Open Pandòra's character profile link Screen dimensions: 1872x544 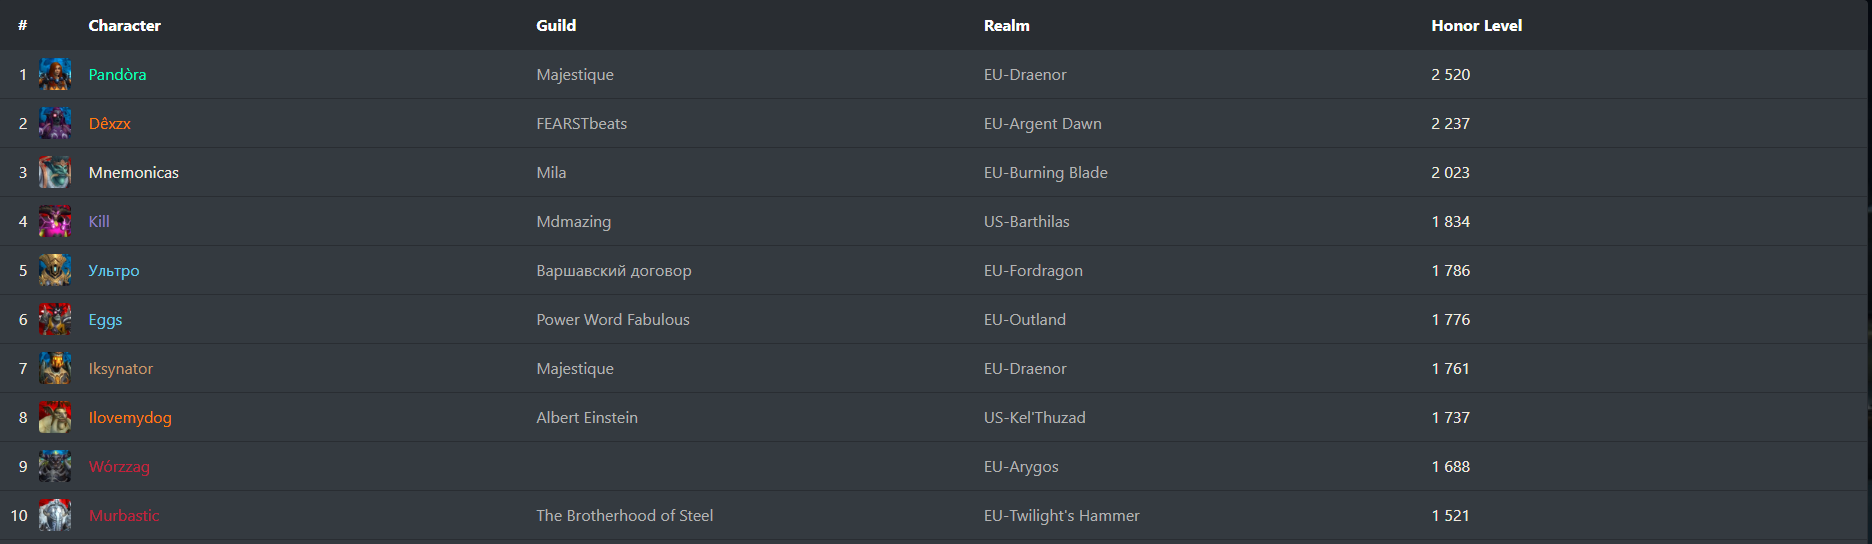pos(117,74)
